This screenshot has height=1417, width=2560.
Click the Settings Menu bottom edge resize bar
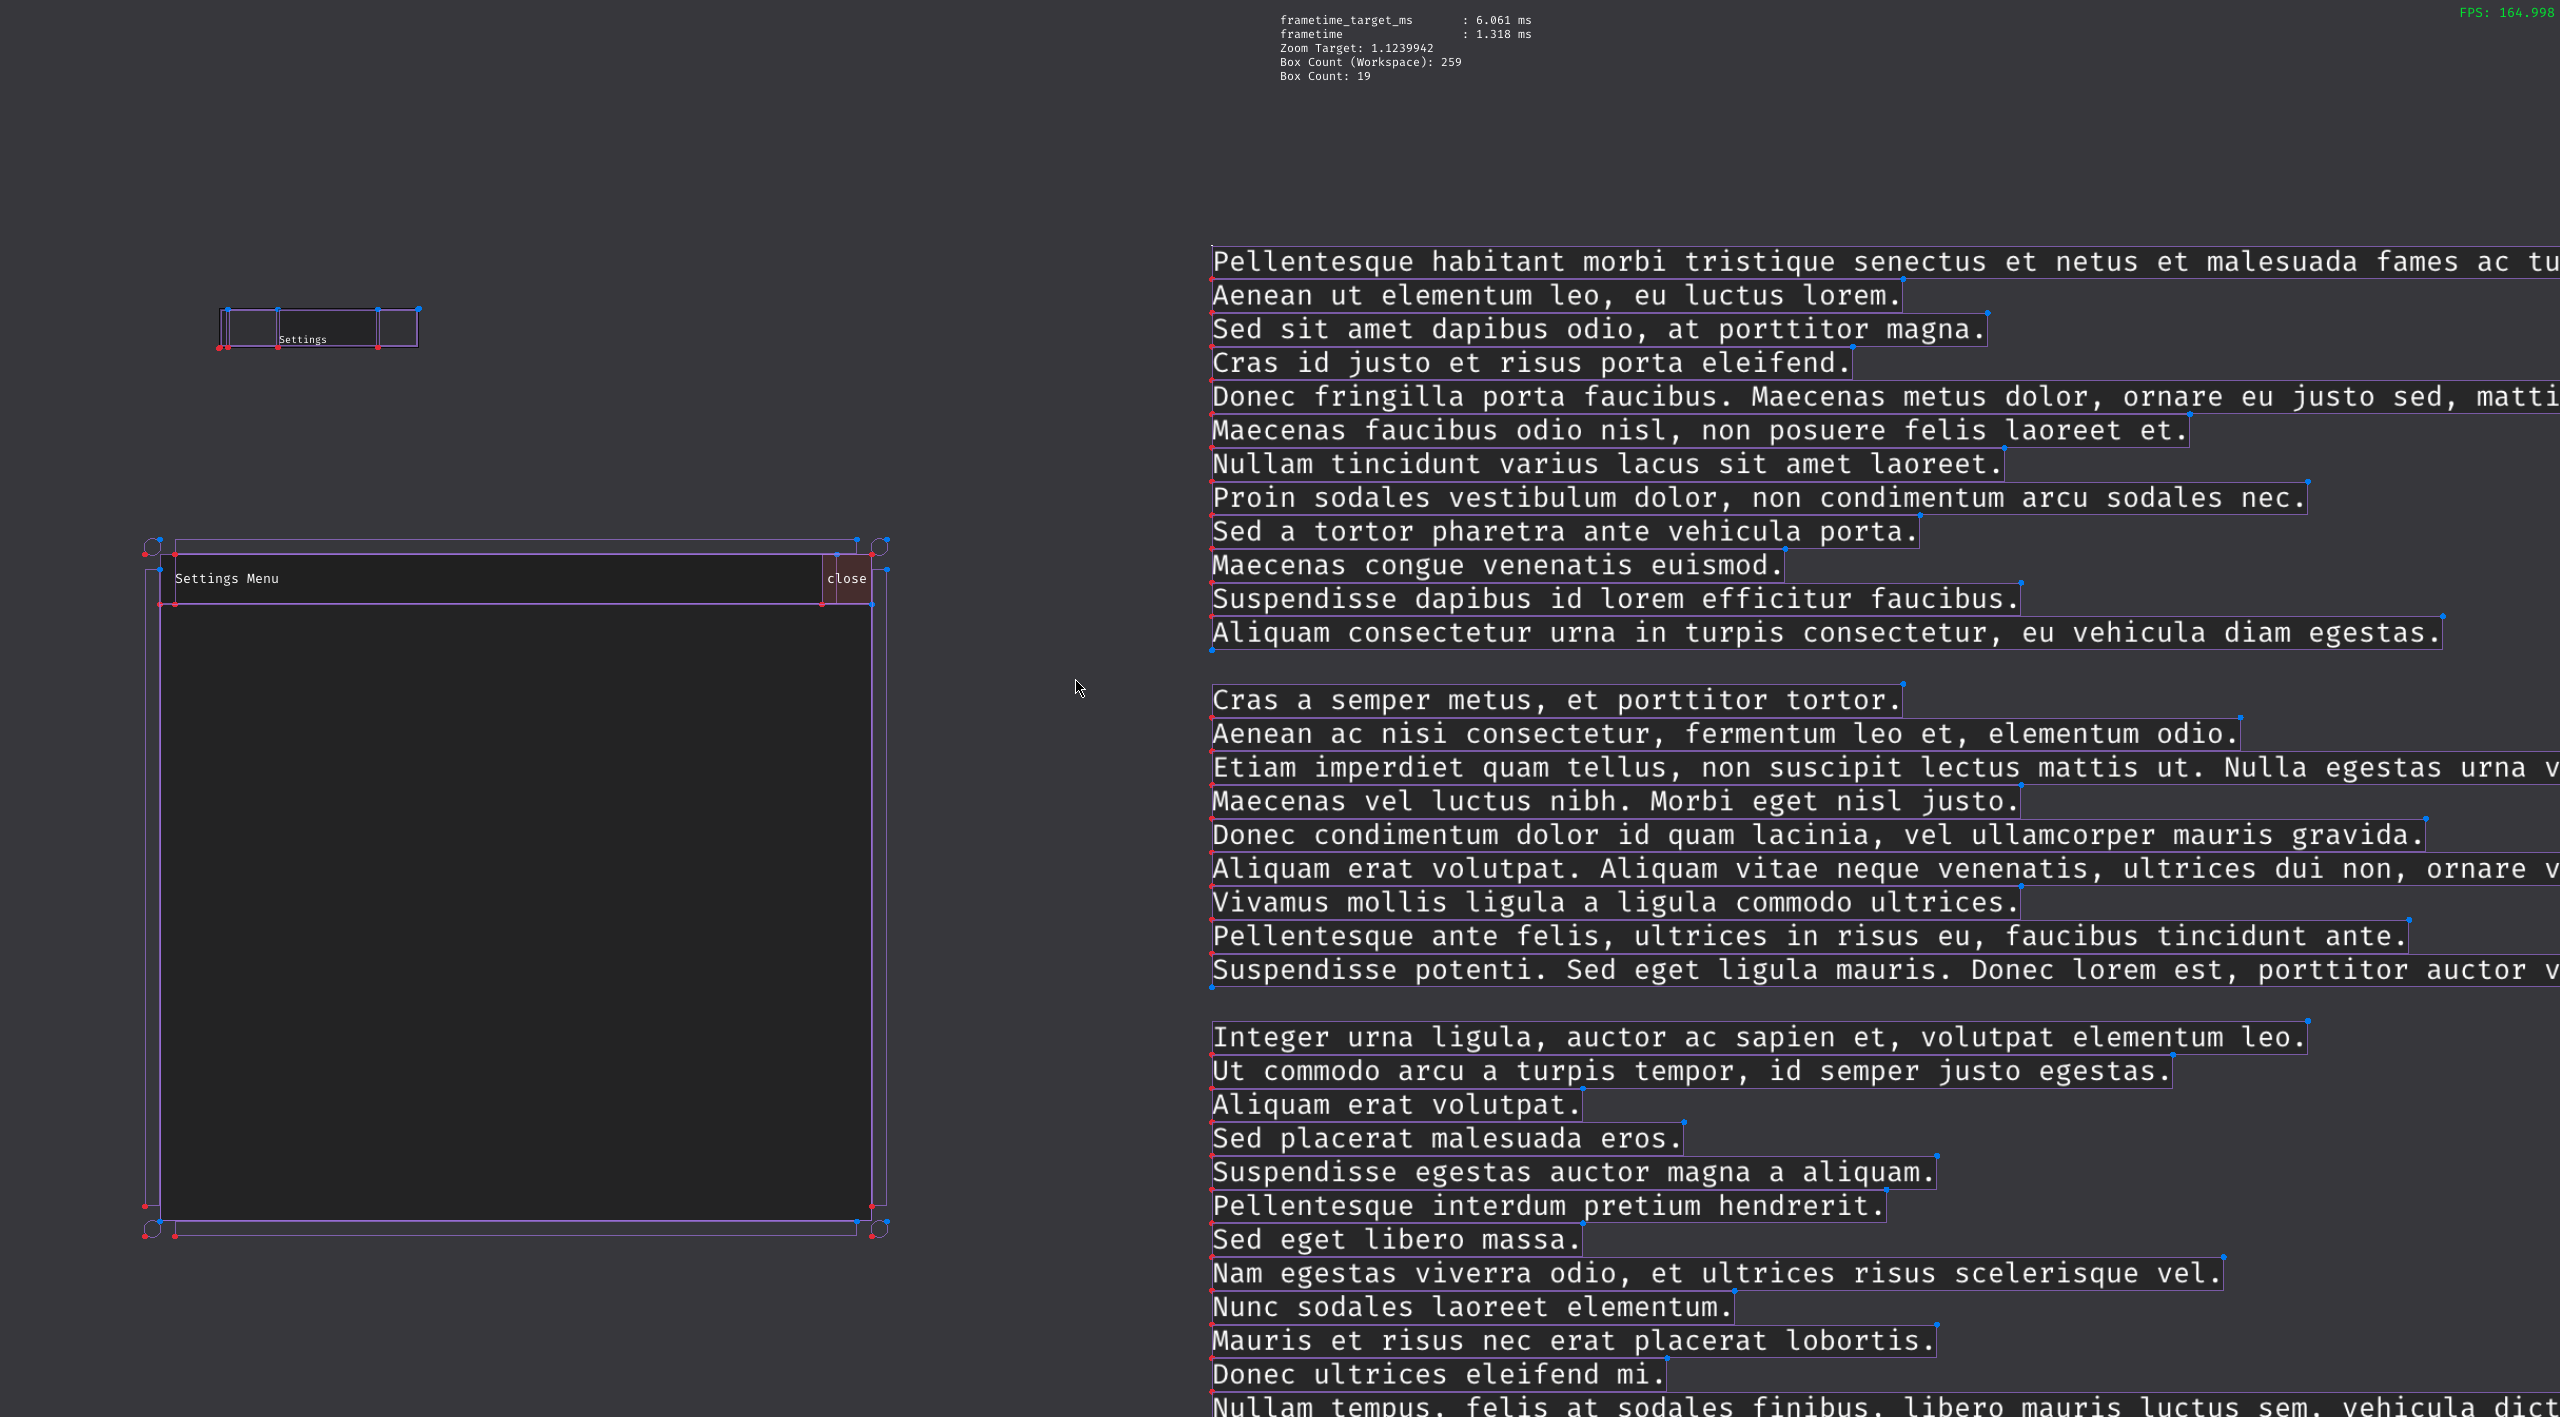[x=515, y=1228]
